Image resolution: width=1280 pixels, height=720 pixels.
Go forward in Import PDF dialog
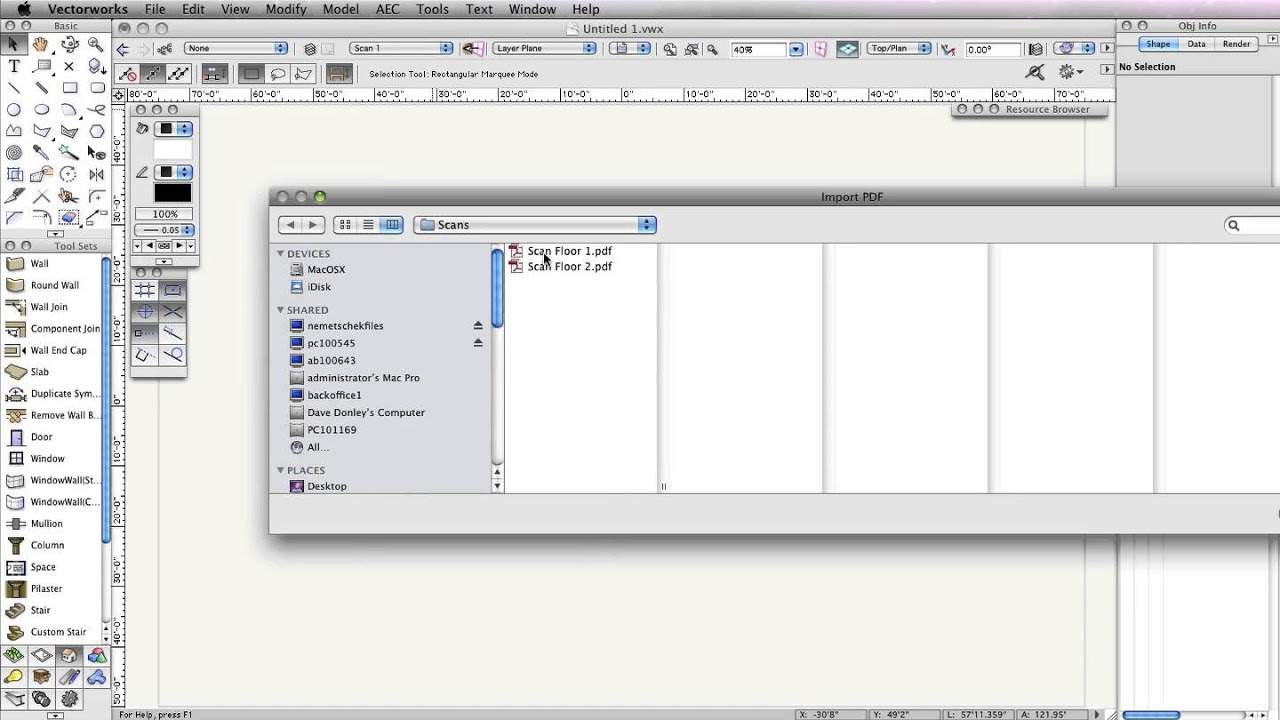[x=313, y=225]
